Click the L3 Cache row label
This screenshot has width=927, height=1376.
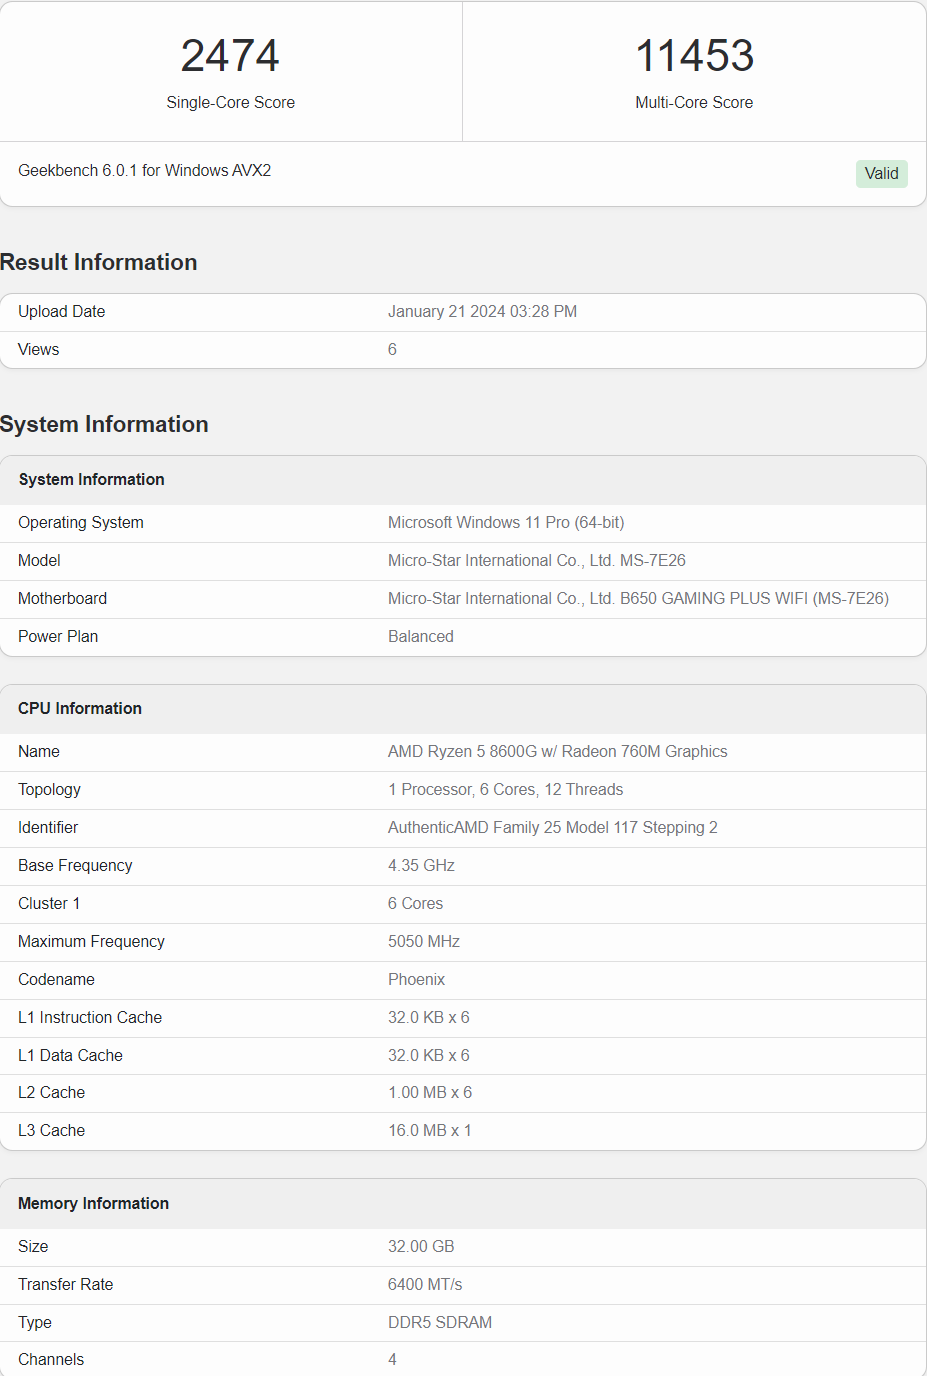[52, 1131]
